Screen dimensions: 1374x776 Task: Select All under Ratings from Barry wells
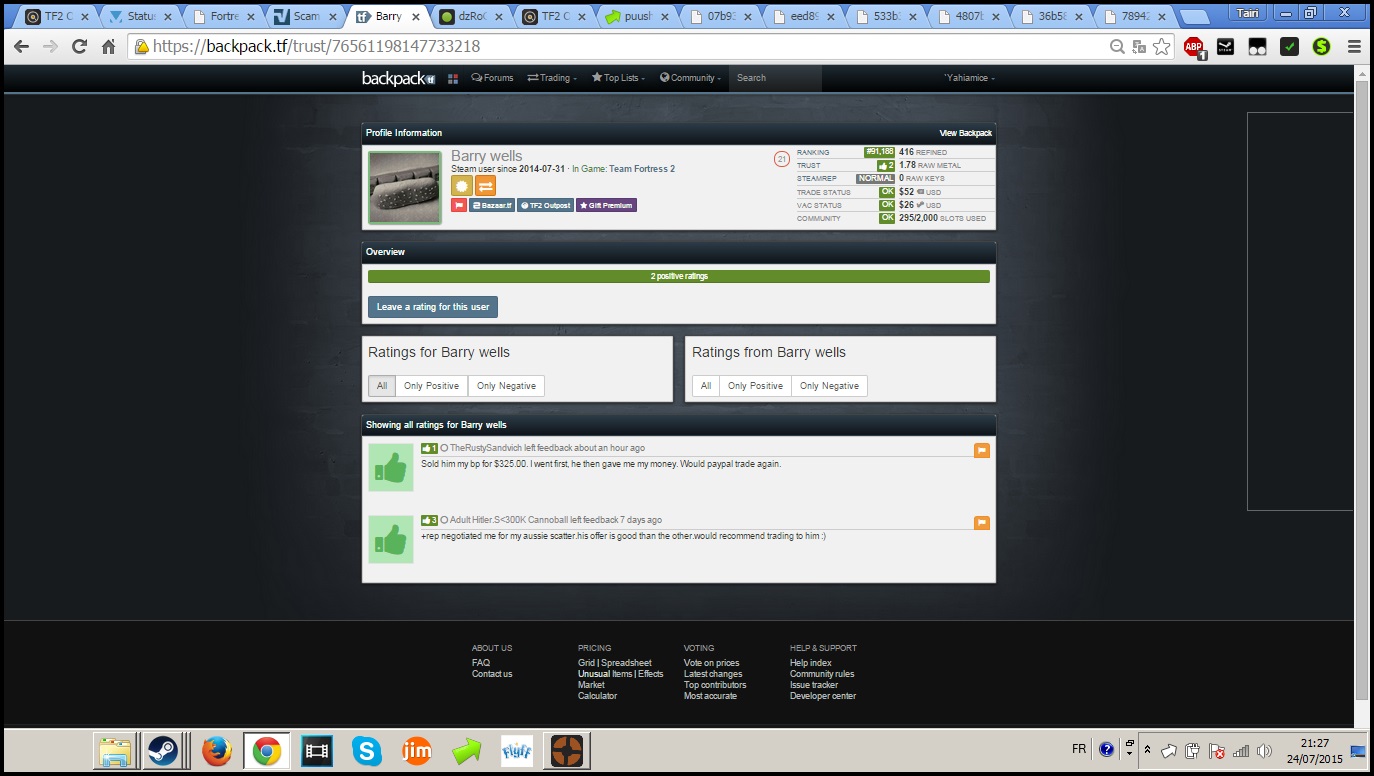[705, 386]
